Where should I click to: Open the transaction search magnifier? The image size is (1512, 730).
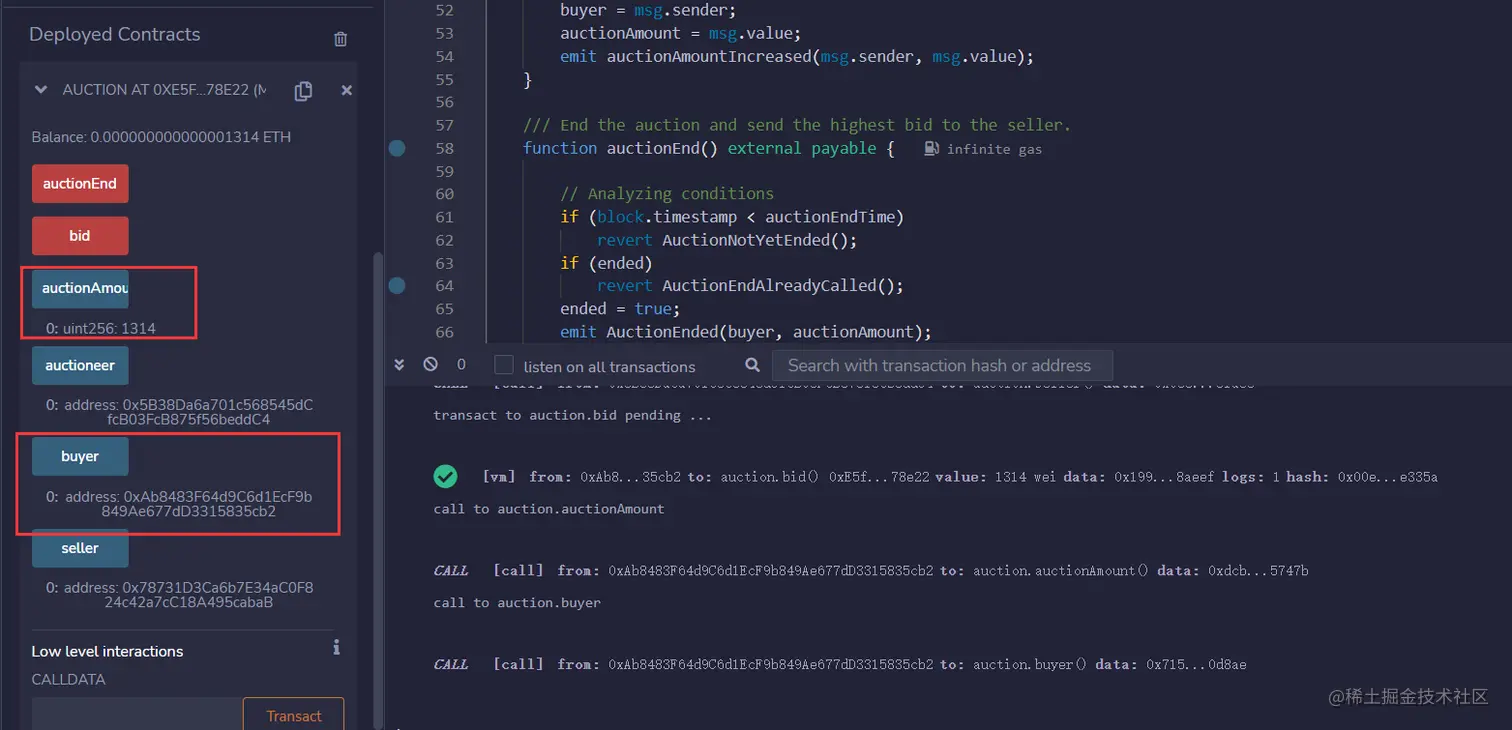click(x=753, y=365)
